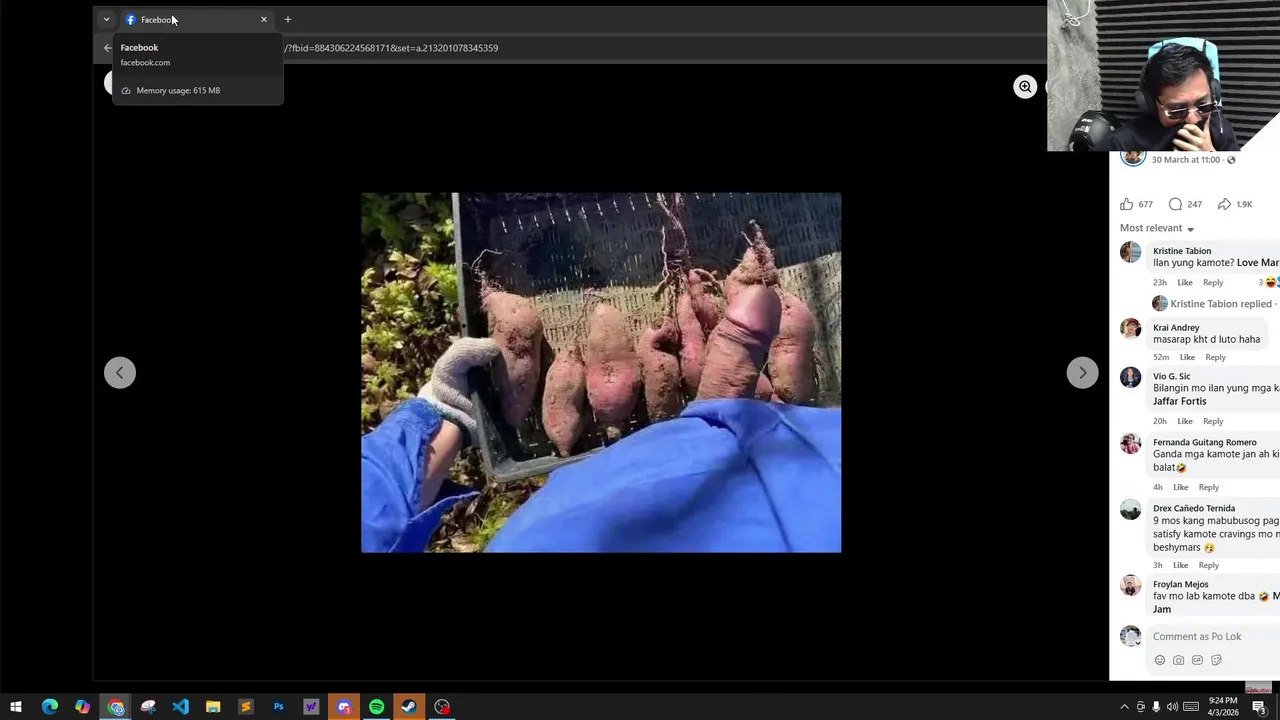1280x720 pixels.
Task: Expand Kristine Tabion replied thread
Action: (x=1221, y=304)
